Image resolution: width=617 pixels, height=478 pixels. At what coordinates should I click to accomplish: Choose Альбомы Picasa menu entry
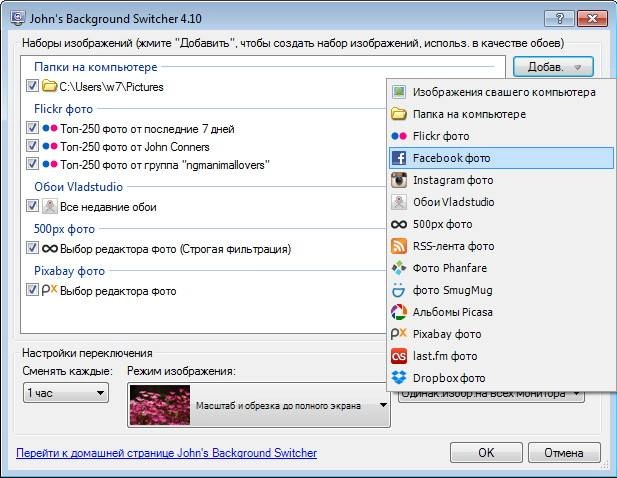pyautogui.click(x=501, y=312)
